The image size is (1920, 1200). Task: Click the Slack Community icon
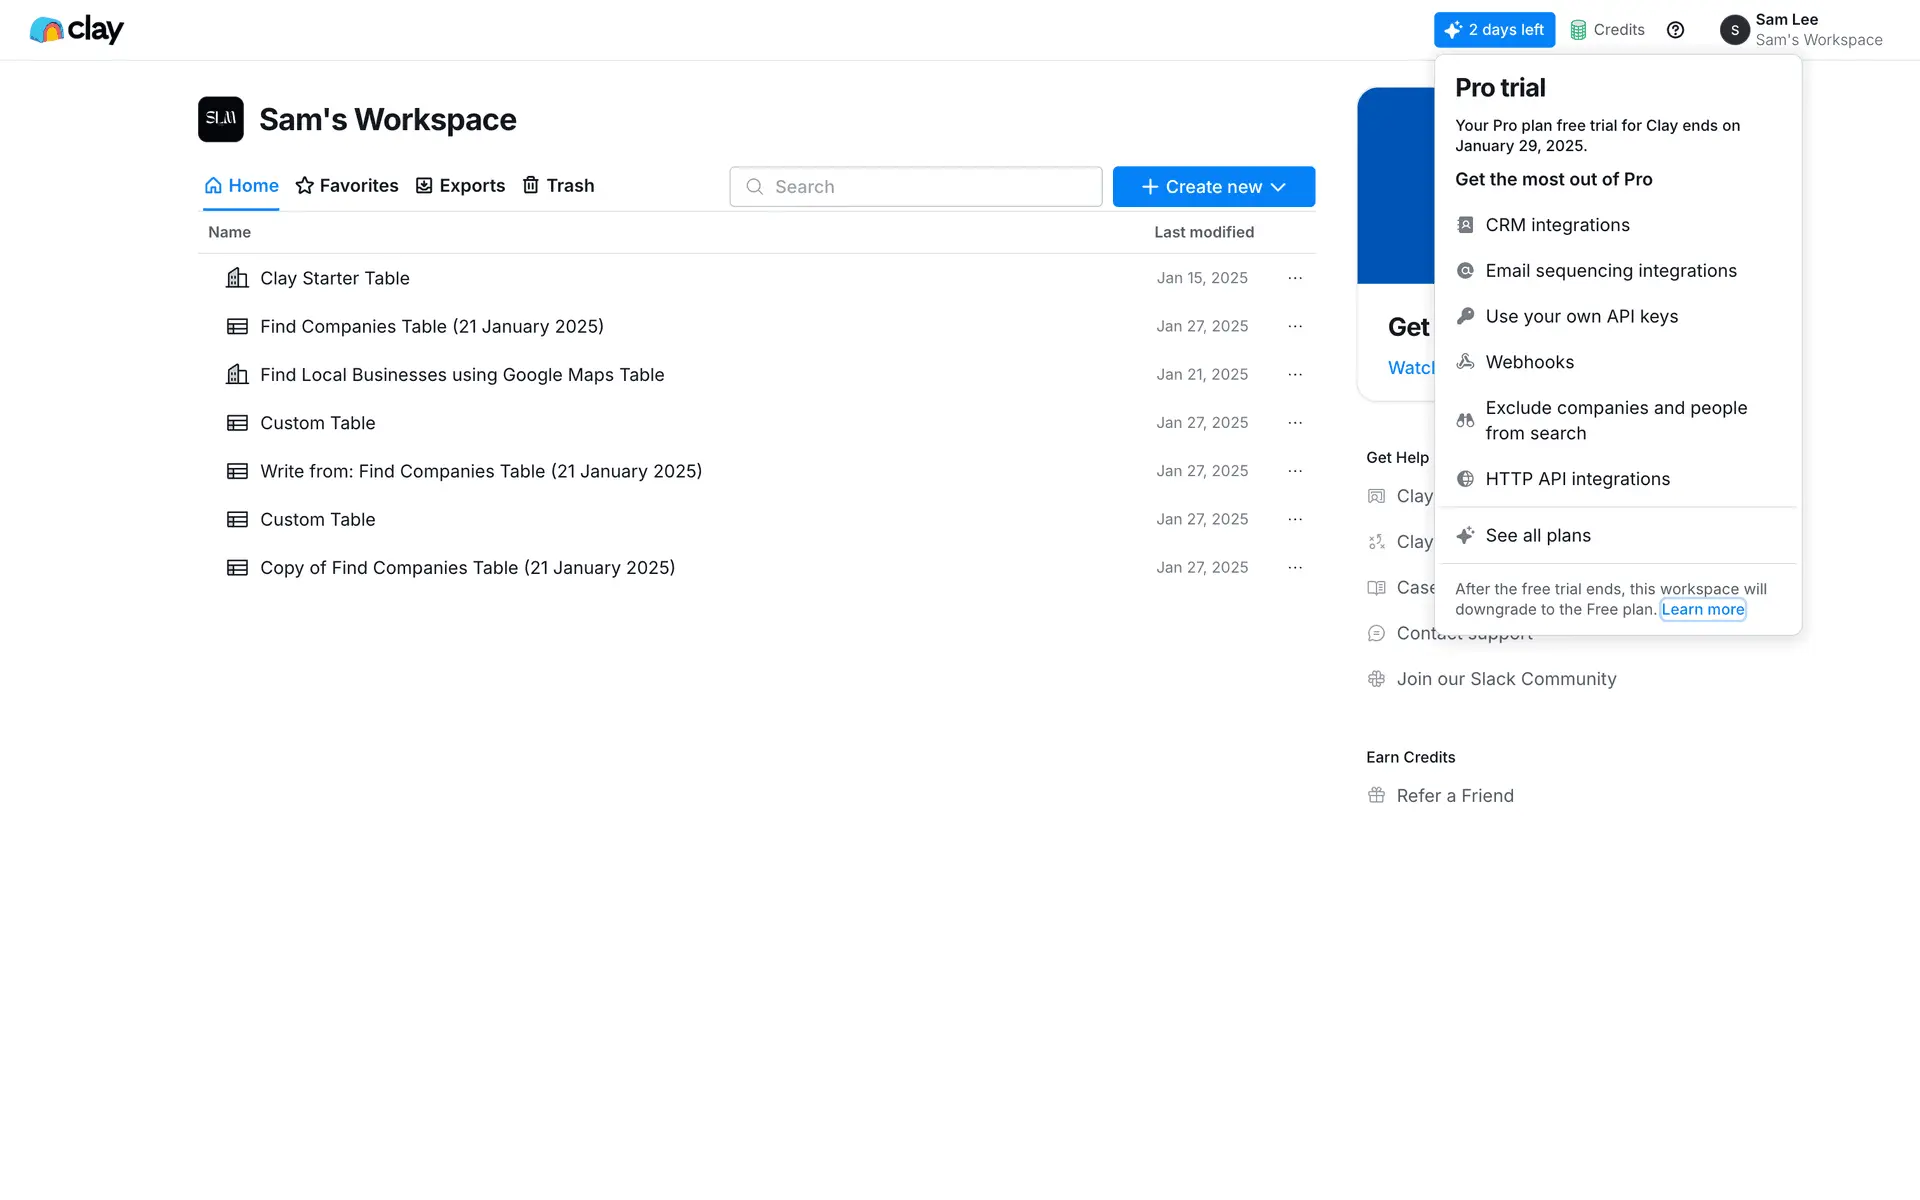tap(1376, 679)
